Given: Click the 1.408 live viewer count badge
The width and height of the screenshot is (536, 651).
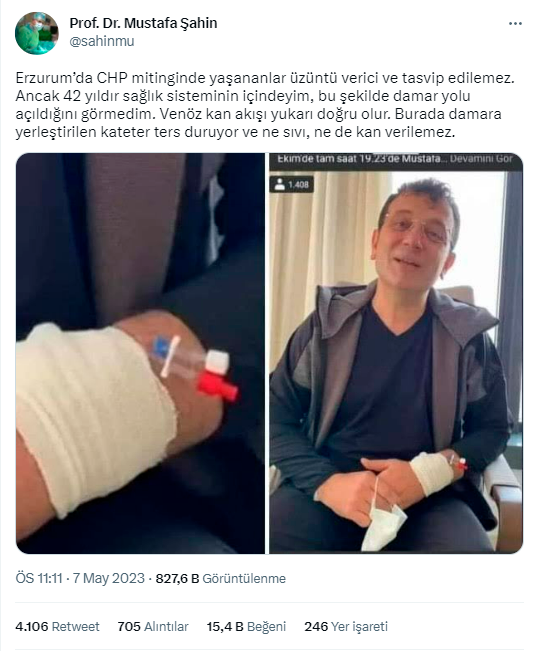Looking at the screenshot, I should [292, 184].
